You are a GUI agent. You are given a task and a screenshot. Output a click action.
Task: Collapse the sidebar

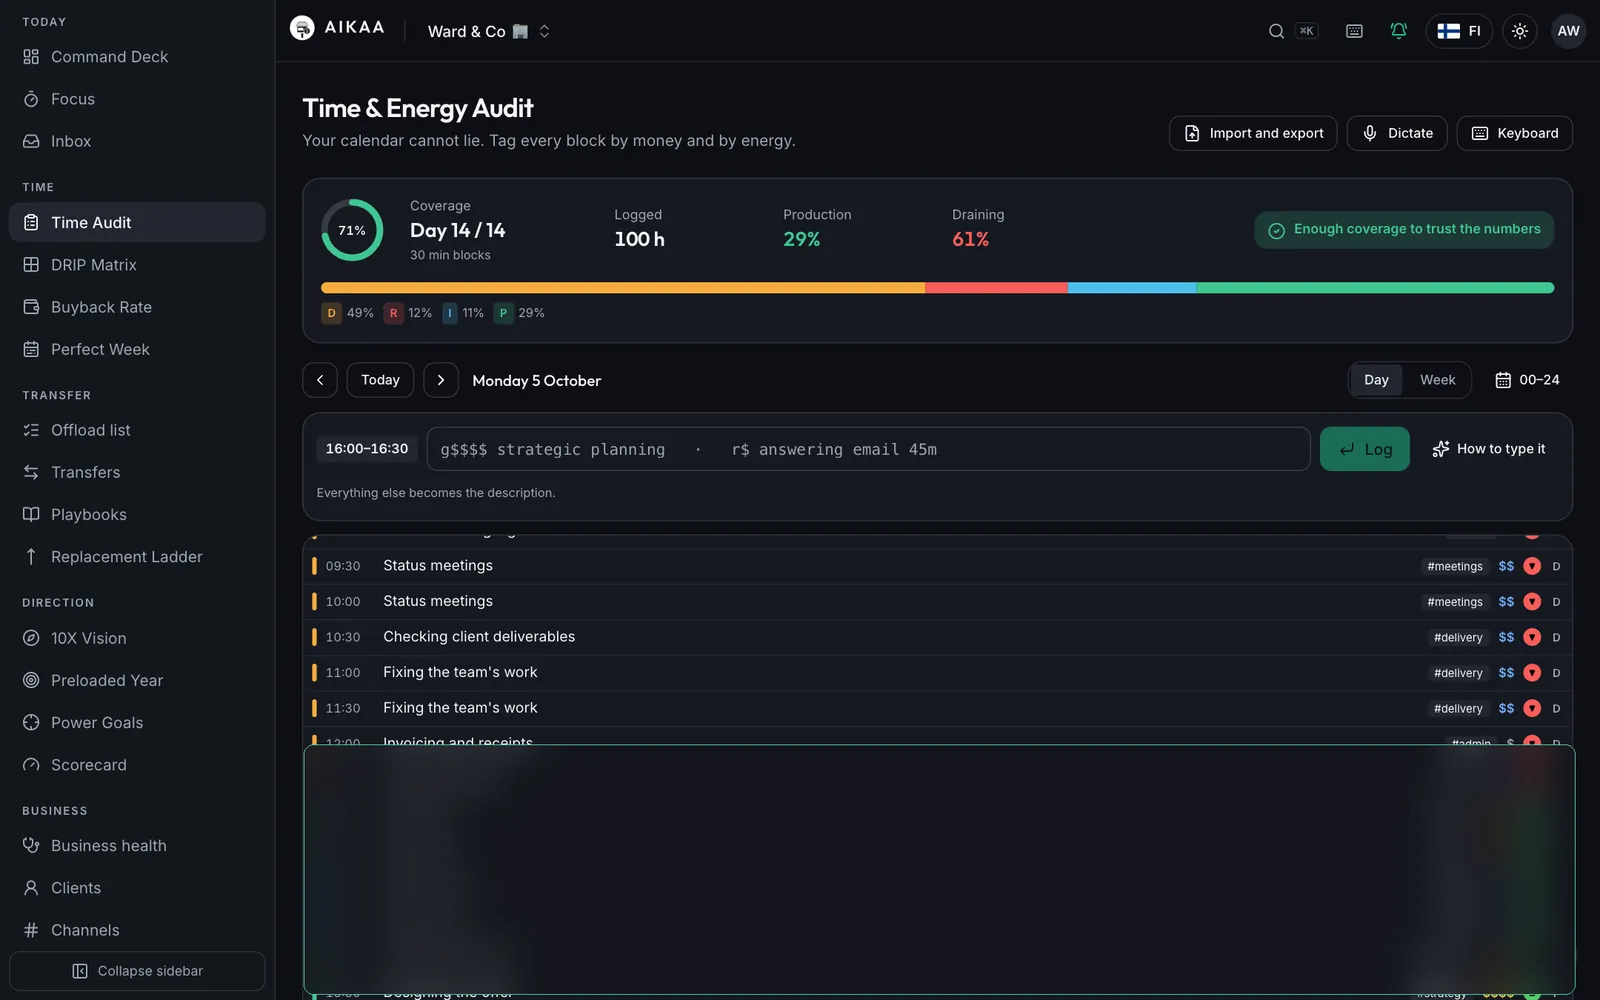(x=137, y=971)
